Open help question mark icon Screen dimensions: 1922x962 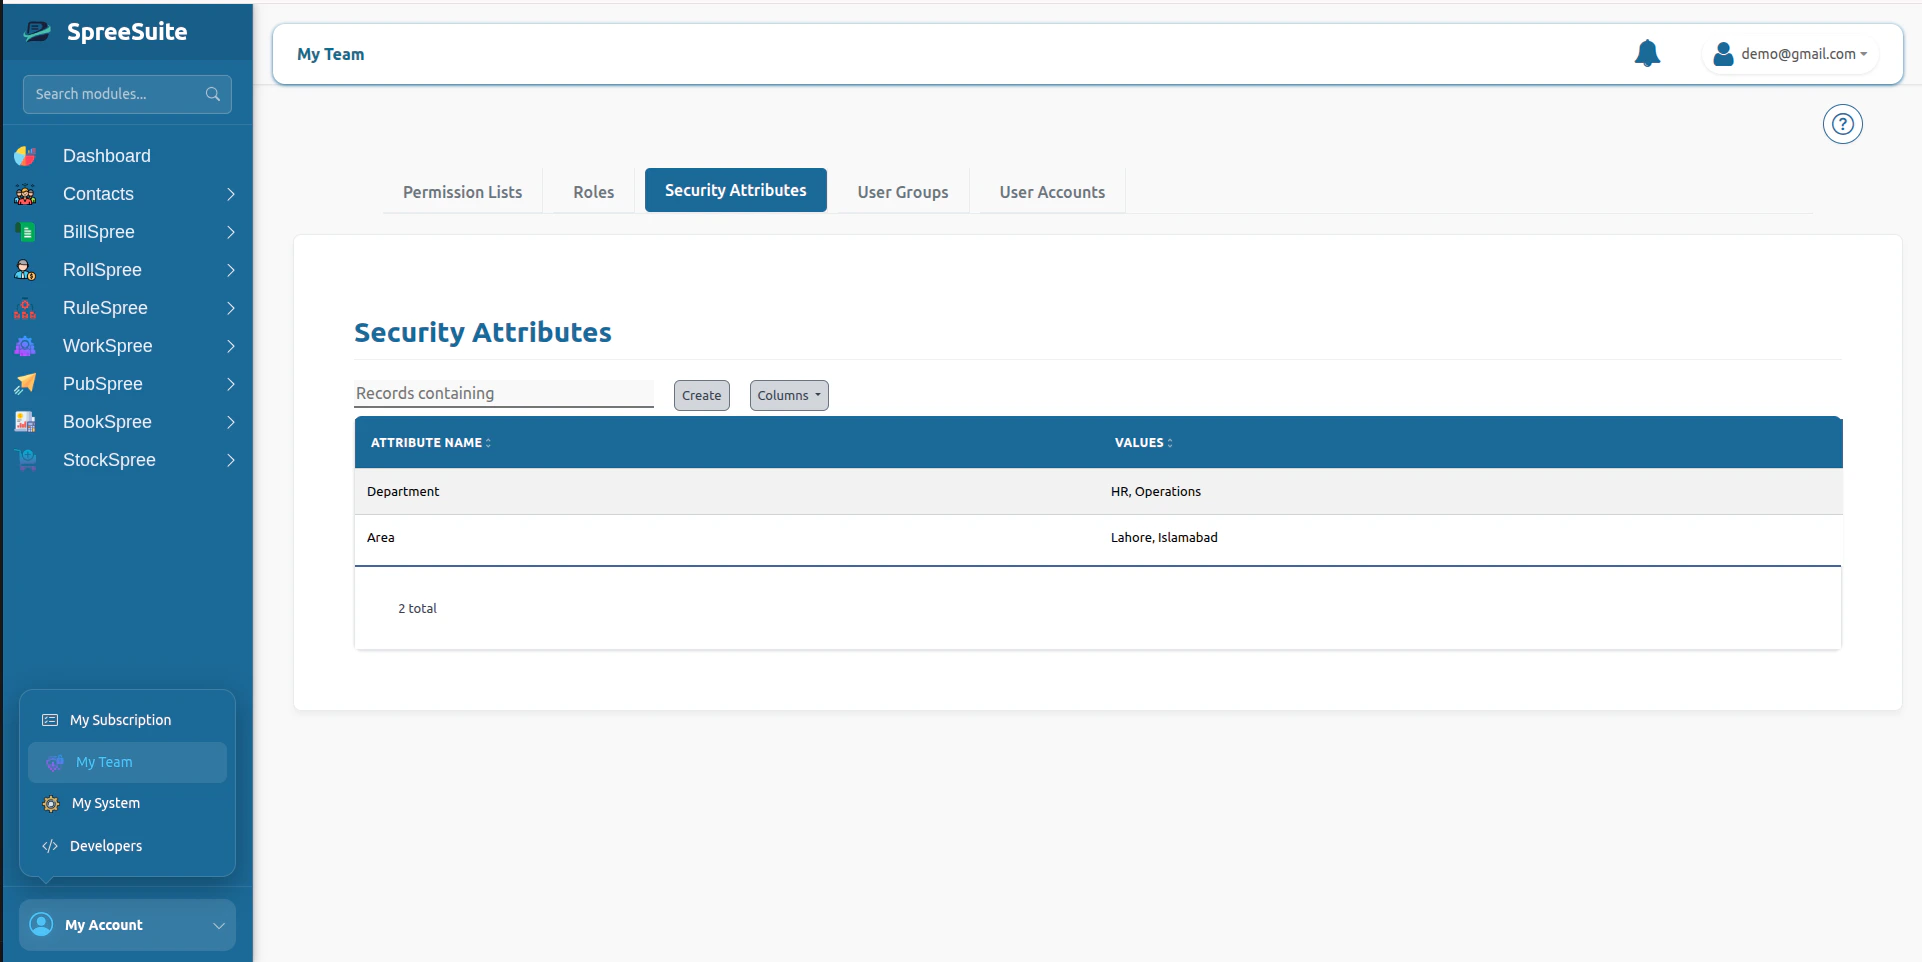tap(1842, 124)
